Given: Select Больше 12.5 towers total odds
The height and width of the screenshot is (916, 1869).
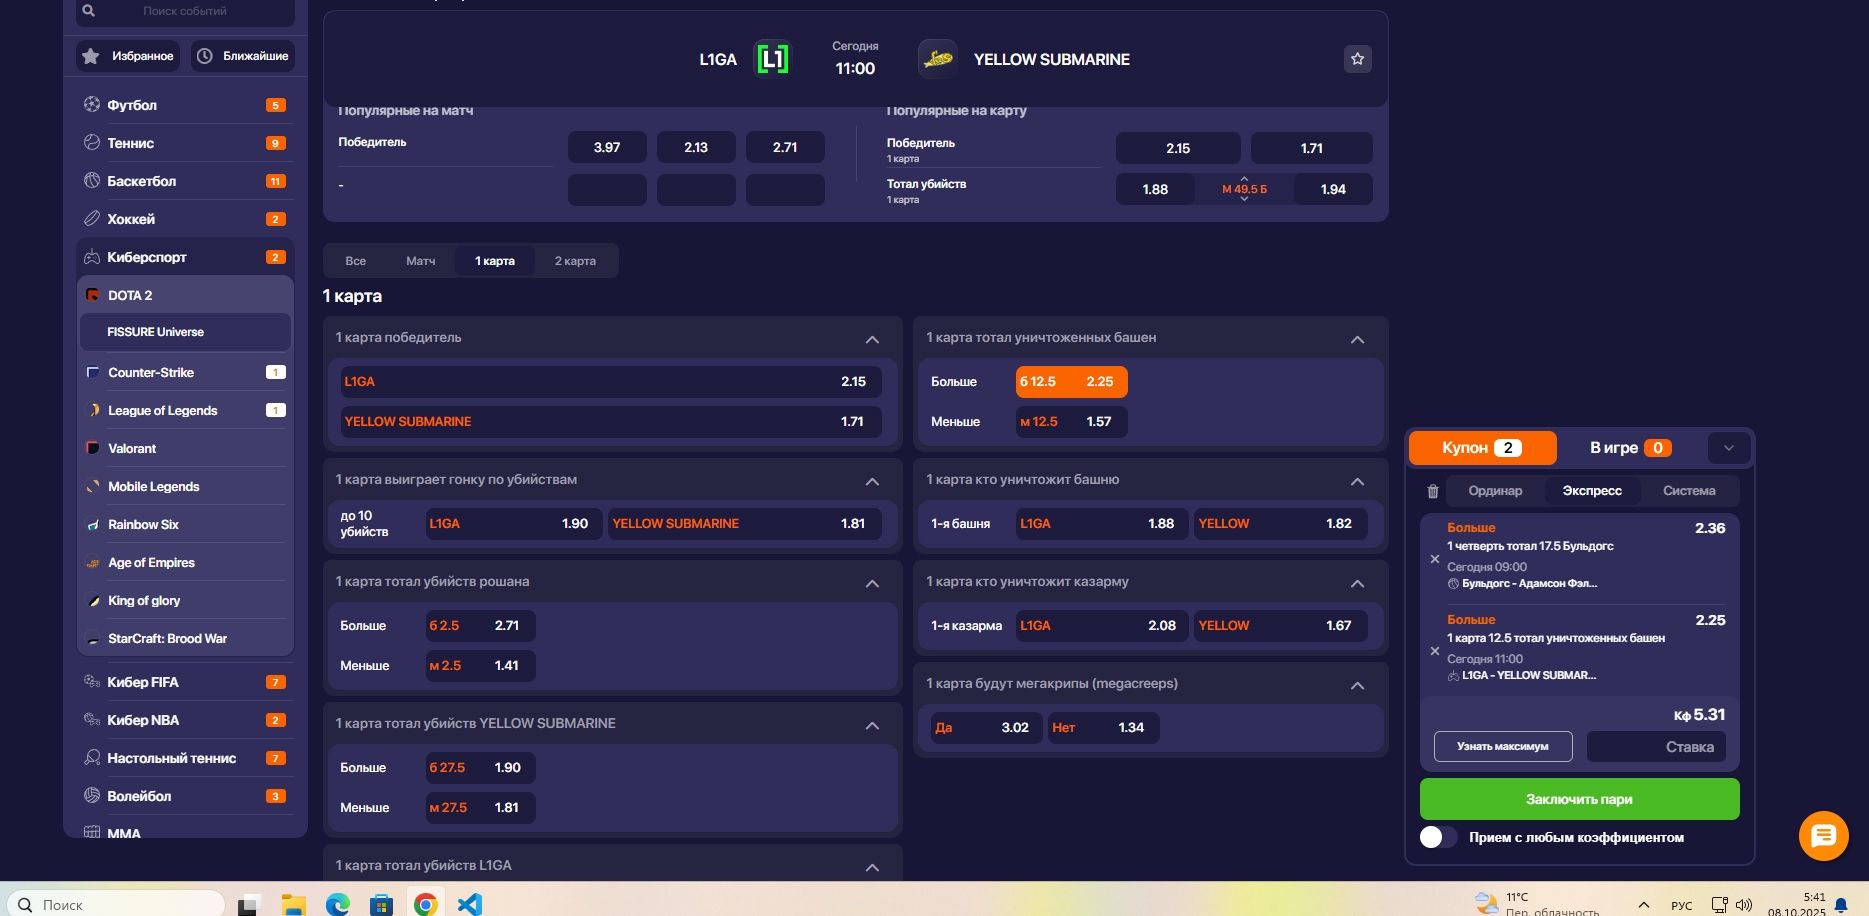Looking at the screenshot, I should [x=1071, y=382].
